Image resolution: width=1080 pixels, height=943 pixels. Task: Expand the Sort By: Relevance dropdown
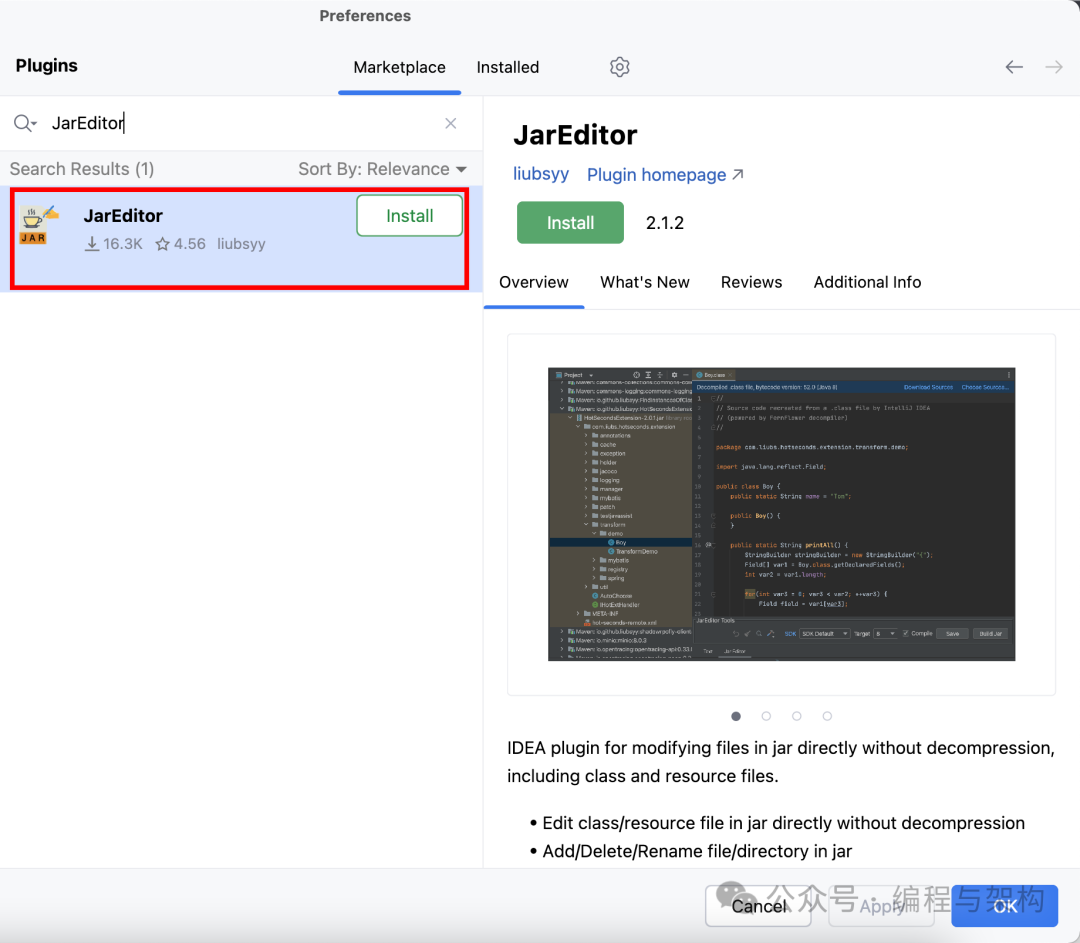coord(382,169)
